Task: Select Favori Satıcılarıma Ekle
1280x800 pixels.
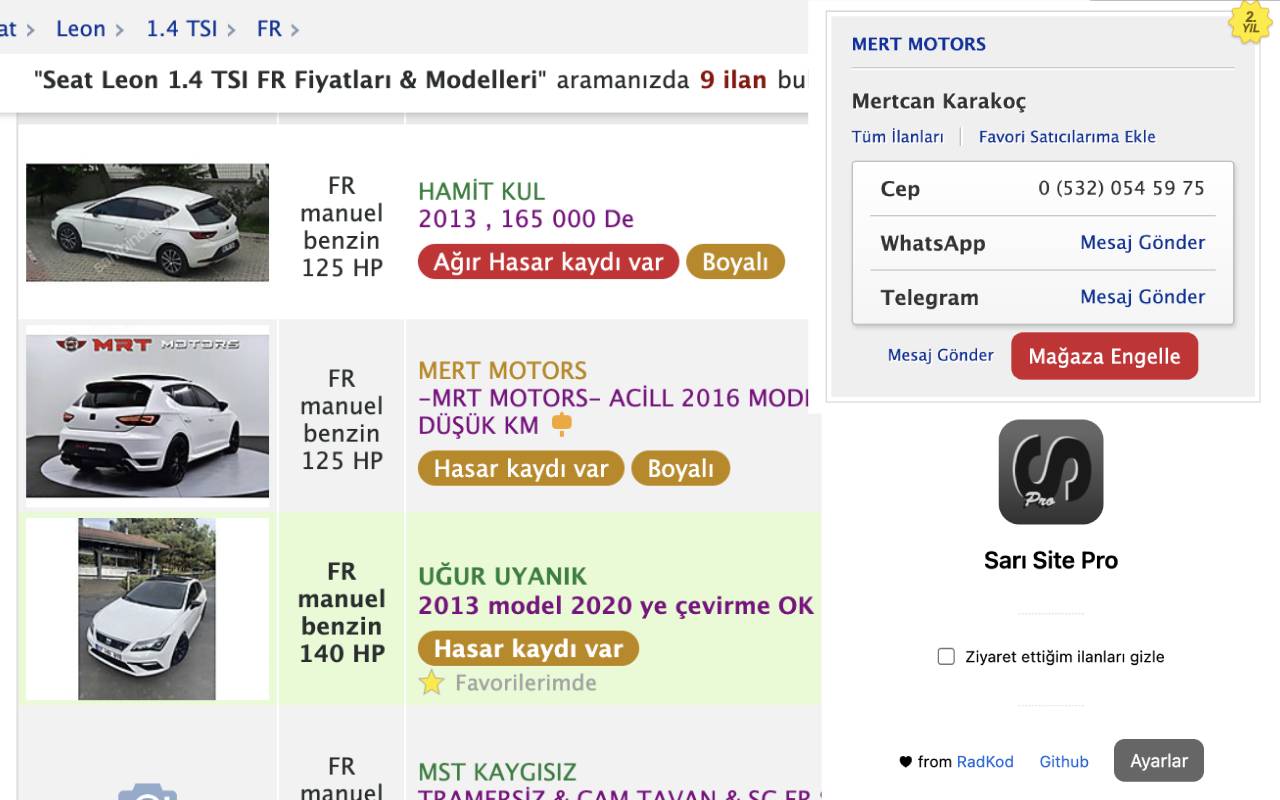Action: pyautogui.click(x=1067, y=137)
